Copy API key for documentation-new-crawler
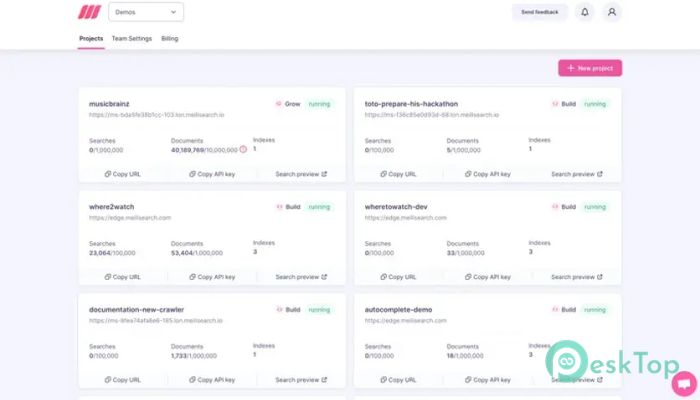Image resolution: width=700 pixels, height=400 pixels. 212,380
